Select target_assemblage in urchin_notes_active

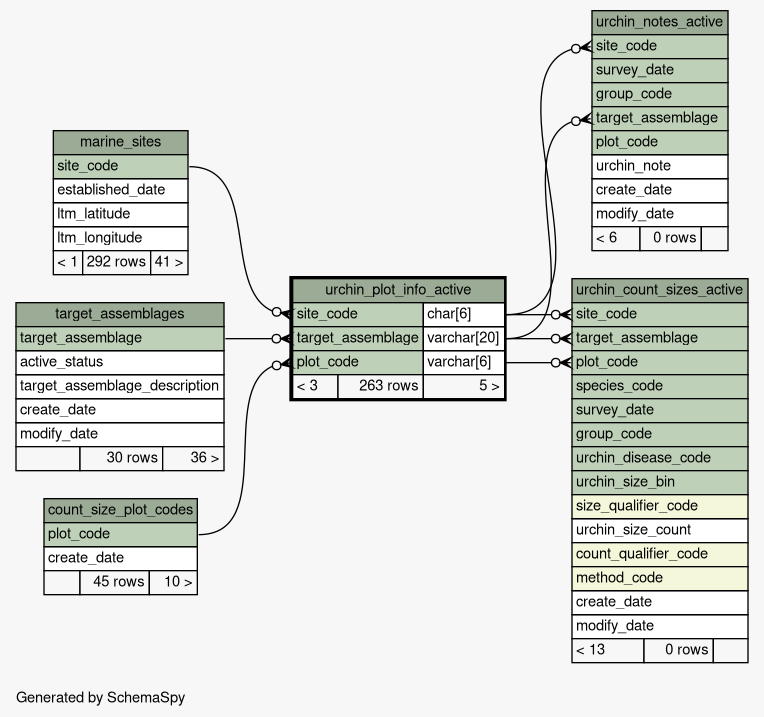click(x=660, y=118)
